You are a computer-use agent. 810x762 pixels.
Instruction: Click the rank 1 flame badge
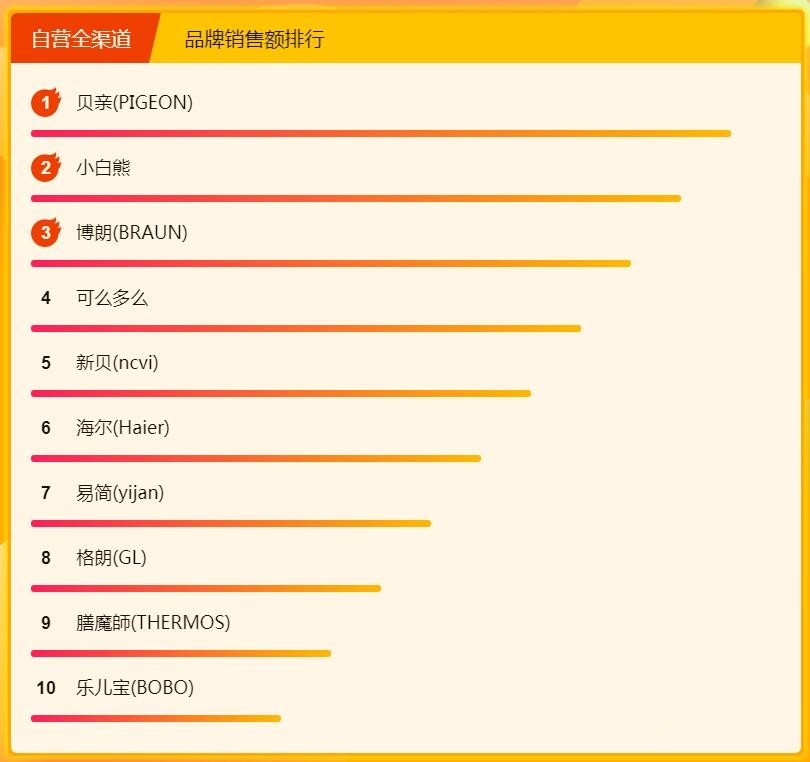pos(46,102)
